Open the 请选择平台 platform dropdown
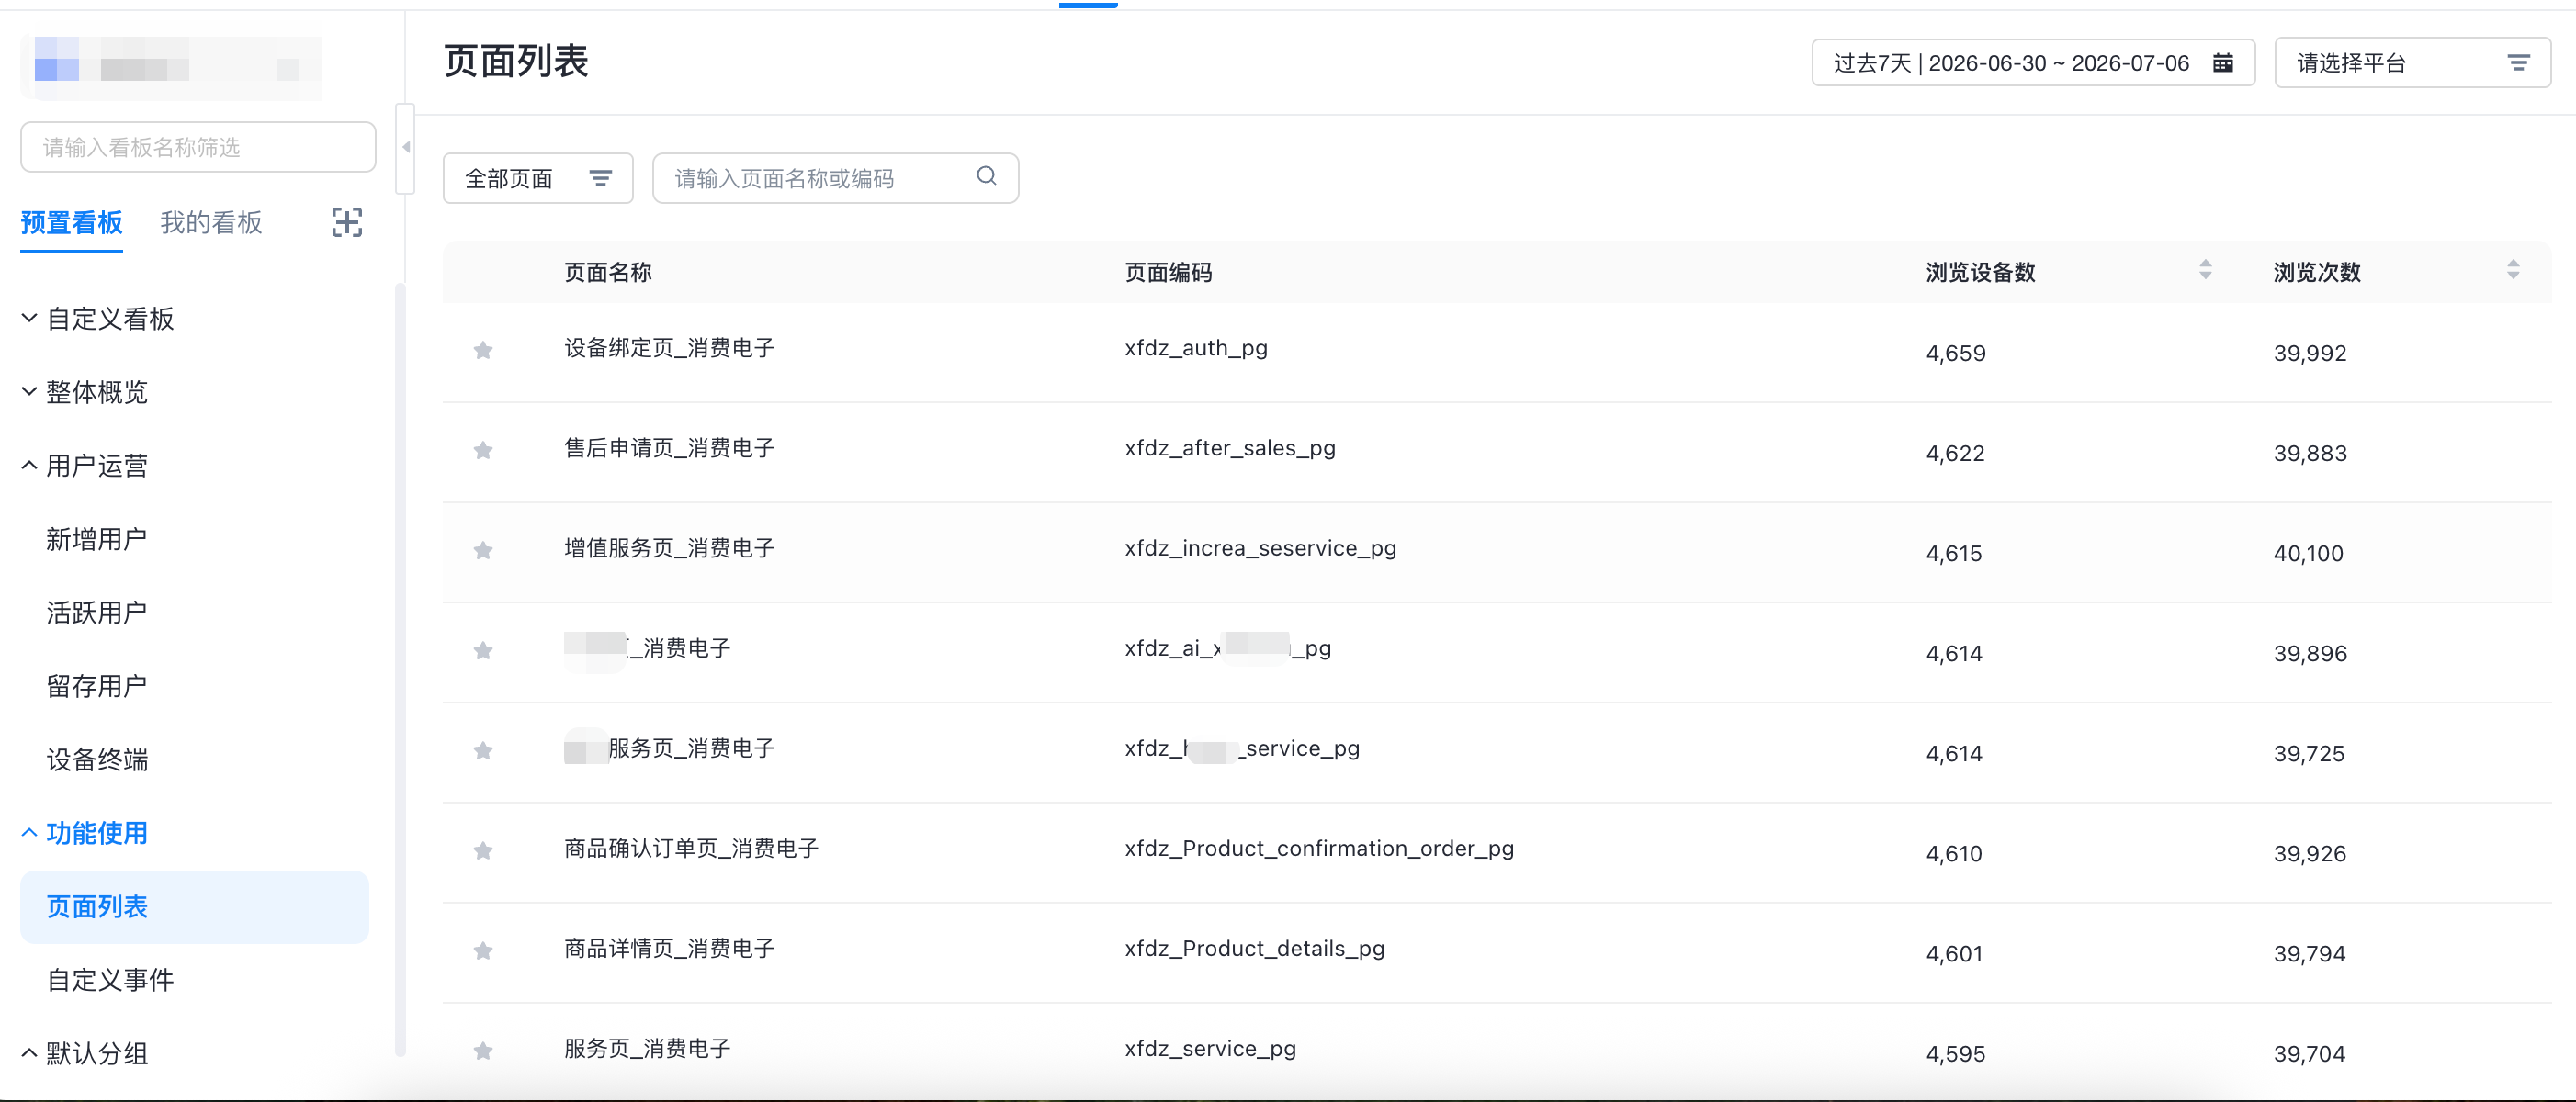 (2412, 63)
